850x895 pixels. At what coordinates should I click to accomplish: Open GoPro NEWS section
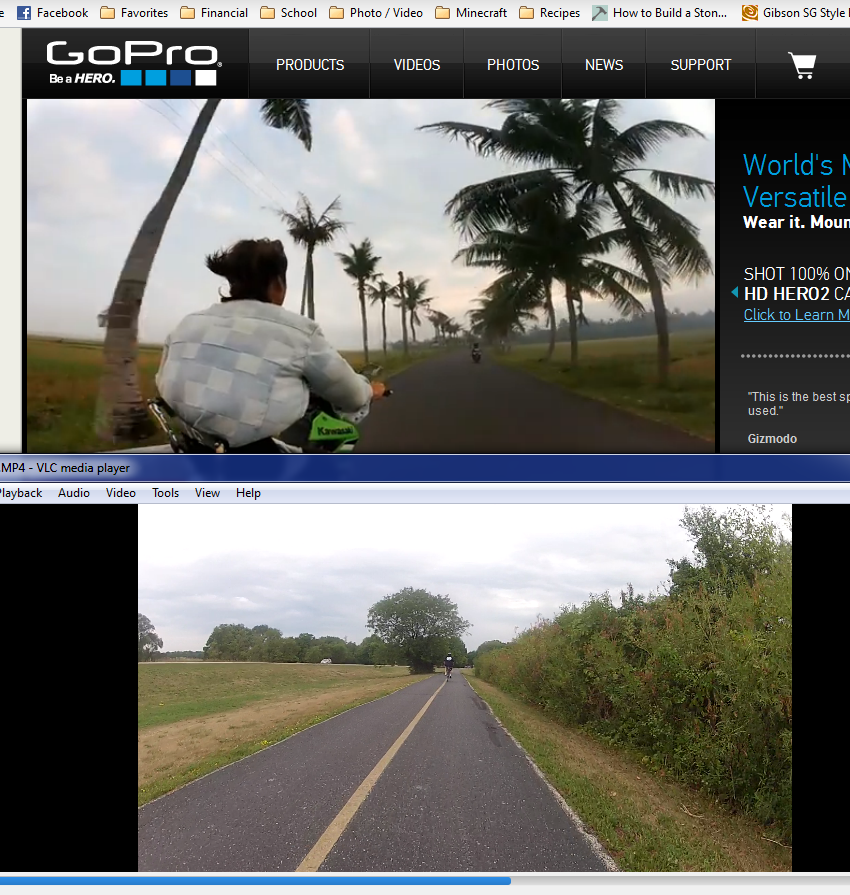[x=604, y=65]
